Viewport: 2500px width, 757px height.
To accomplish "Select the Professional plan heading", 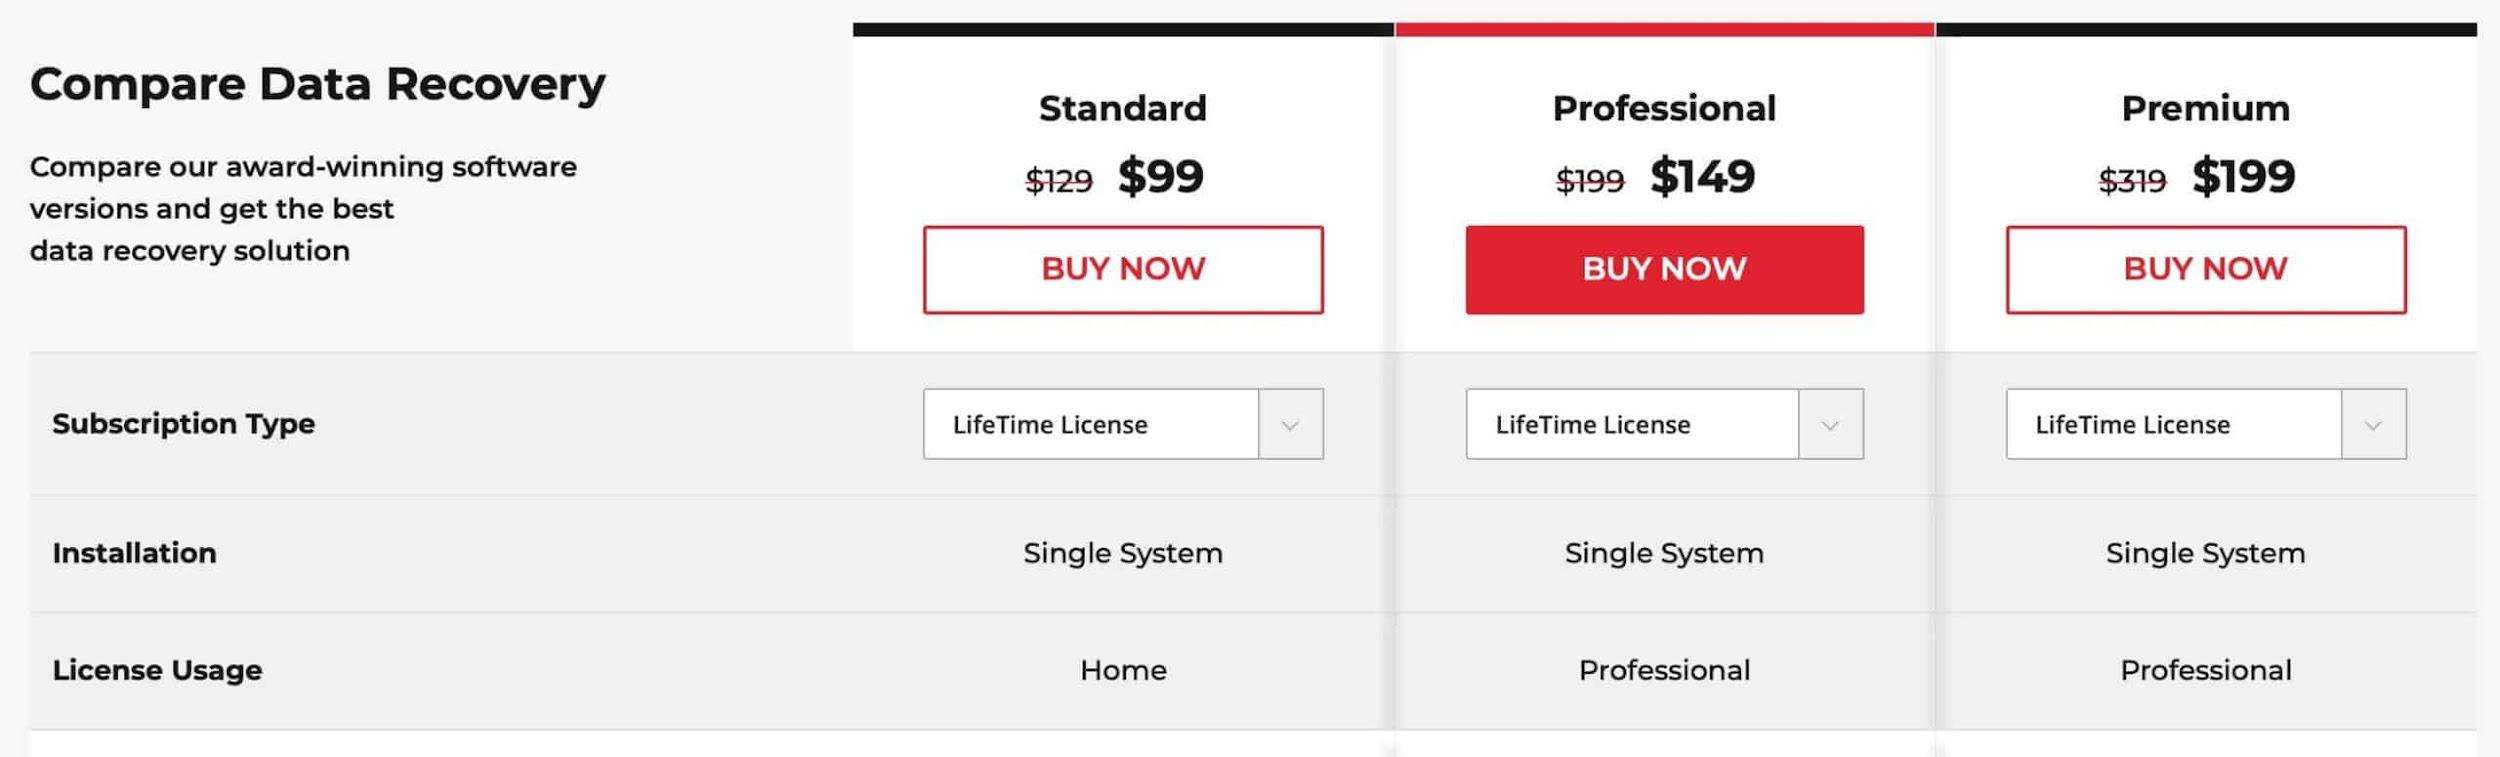I will point(1664,108).
